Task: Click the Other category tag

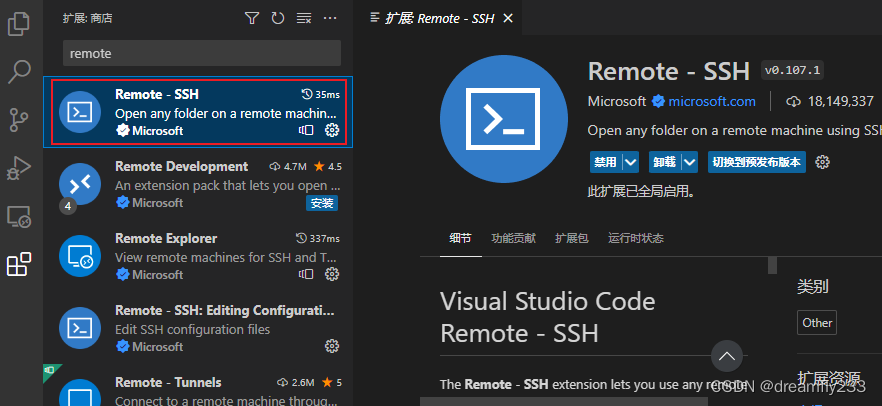Action: pos(817,323)
